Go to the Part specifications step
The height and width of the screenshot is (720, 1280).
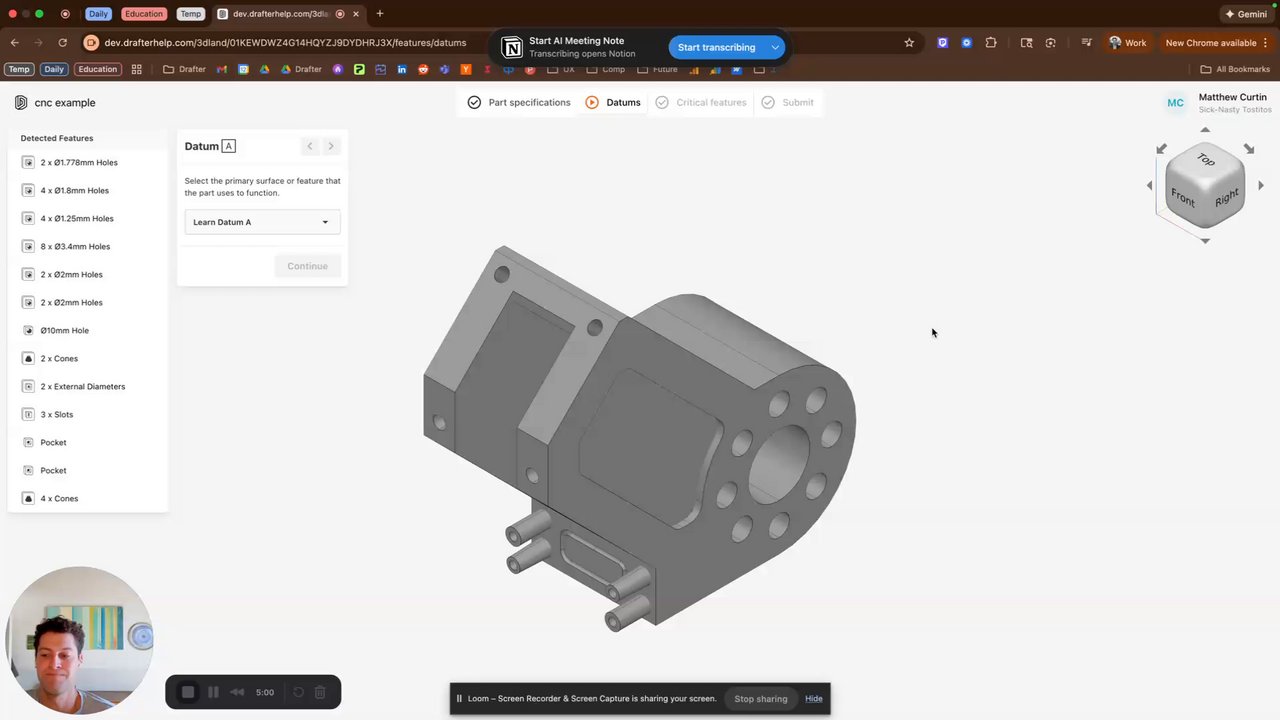[x=519, y=102]
